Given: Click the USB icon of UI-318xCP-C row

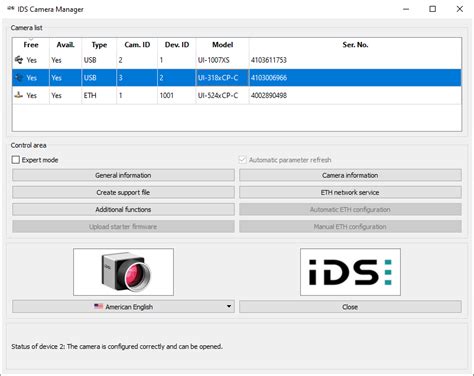Looking at the screenshot, I should pos(19,78).
